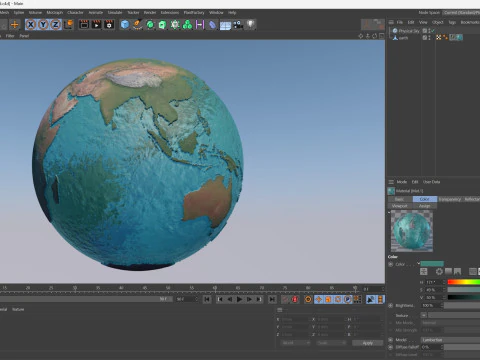This screenshot has width=480, height=360.
Task: Add a blue cube primitive
Action: [125, 25]
